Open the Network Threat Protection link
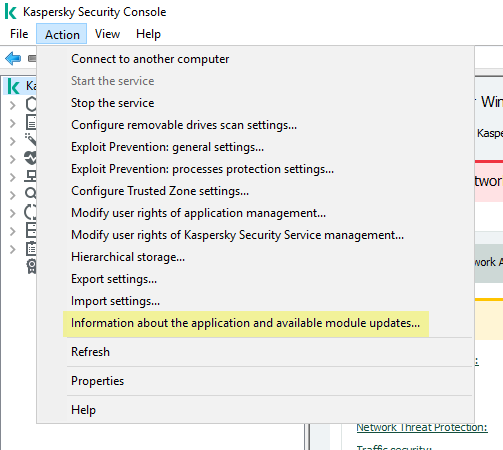The height and width of the screenshot is (450, 503). point(422,427)
